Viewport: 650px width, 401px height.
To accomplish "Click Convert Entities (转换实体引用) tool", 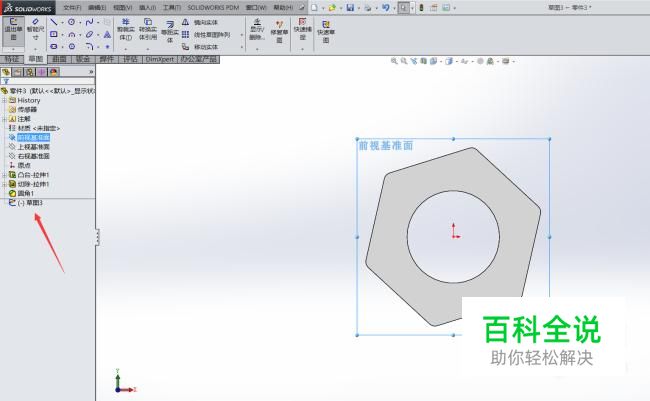I will pyautogui.click(x=148, y=29).
